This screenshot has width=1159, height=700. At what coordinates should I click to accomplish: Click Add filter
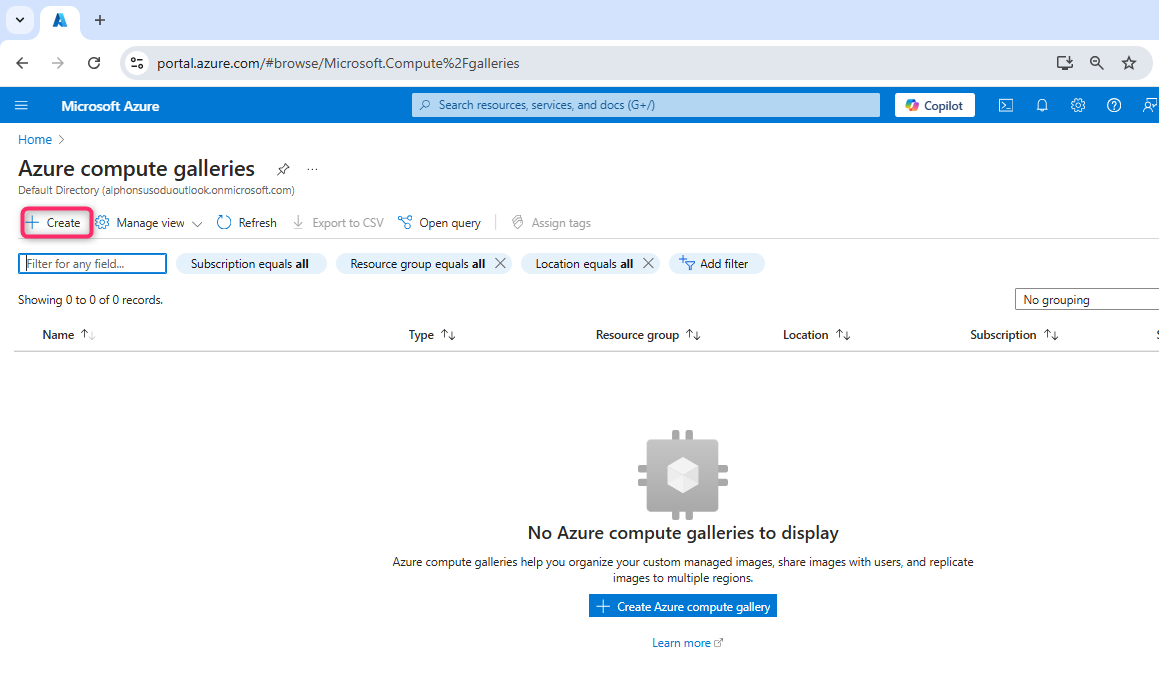(716, 264)
